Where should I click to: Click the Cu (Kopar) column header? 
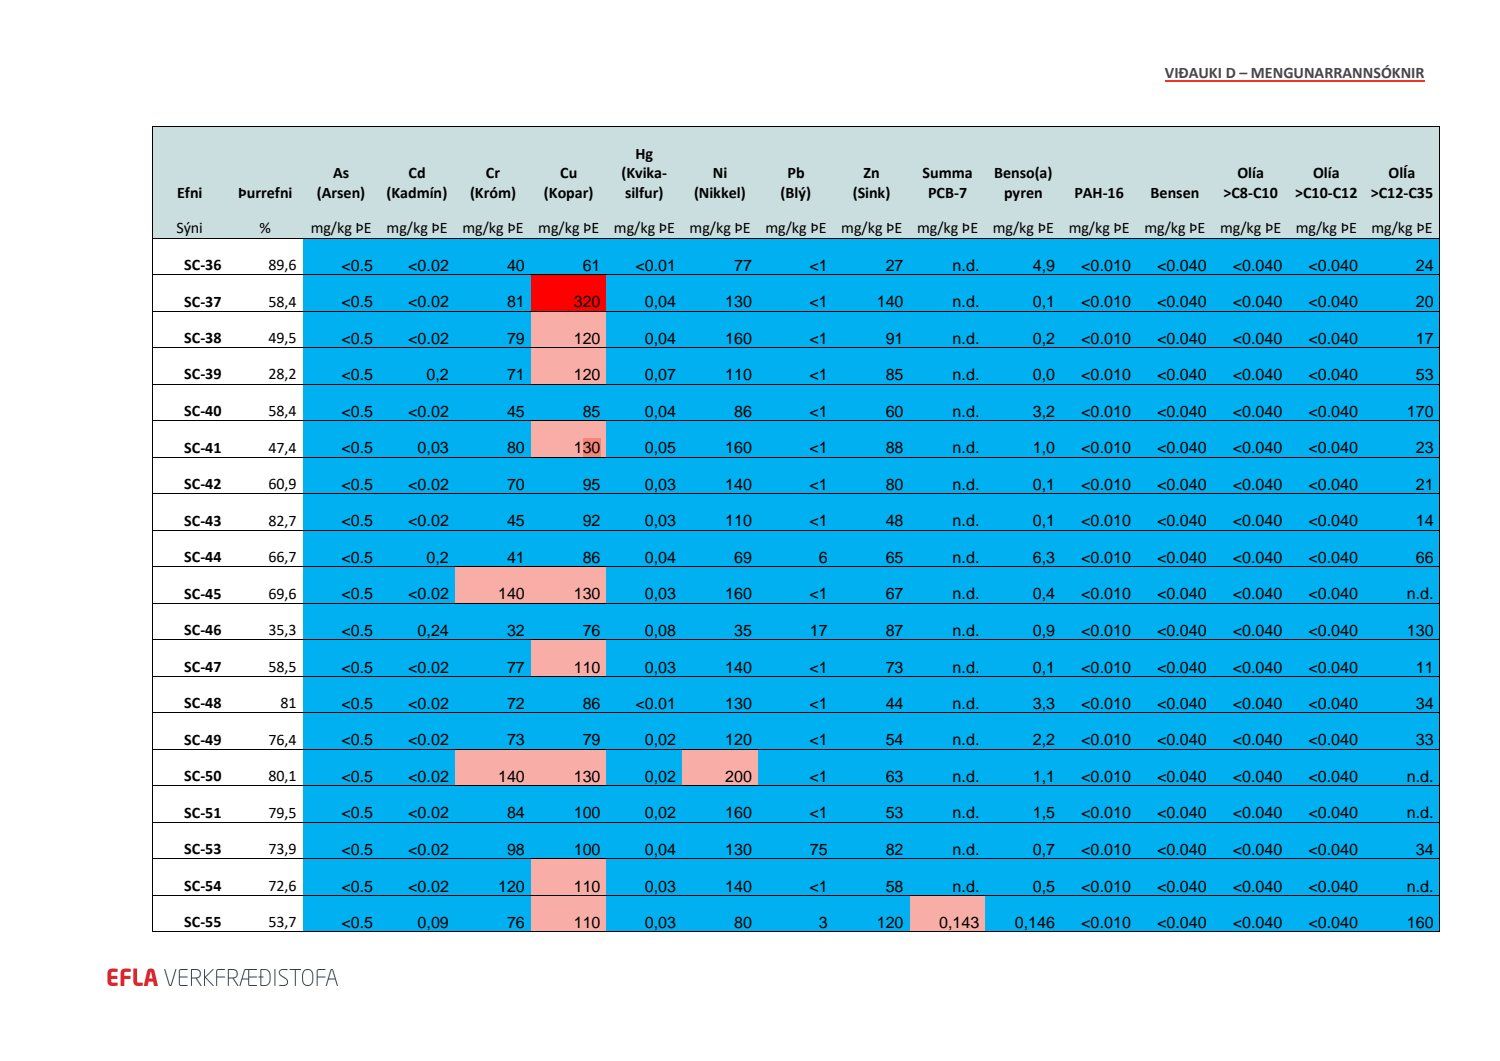[x=568, y=183]
